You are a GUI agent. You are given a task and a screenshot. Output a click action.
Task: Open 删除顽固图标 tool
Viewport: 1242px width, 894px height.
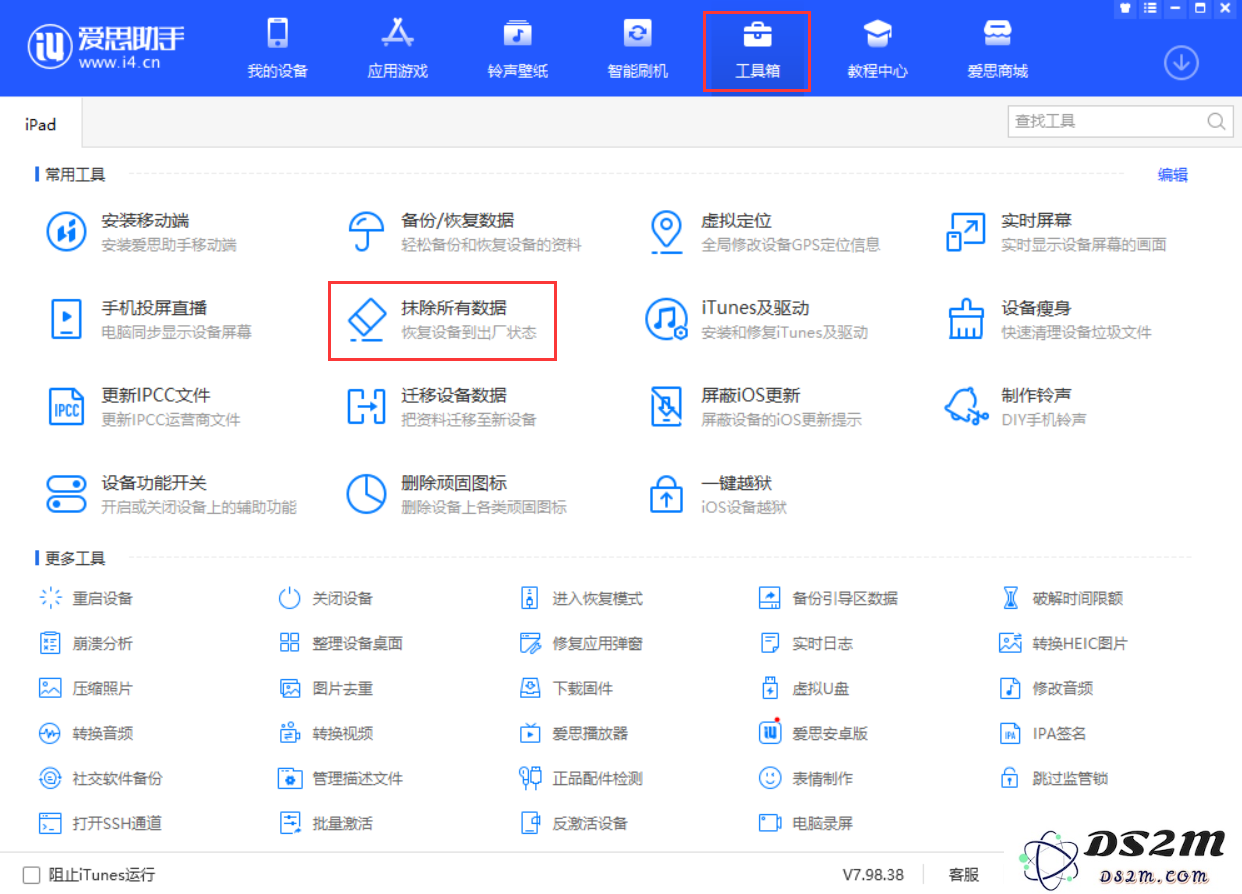(x=456, y=494)
